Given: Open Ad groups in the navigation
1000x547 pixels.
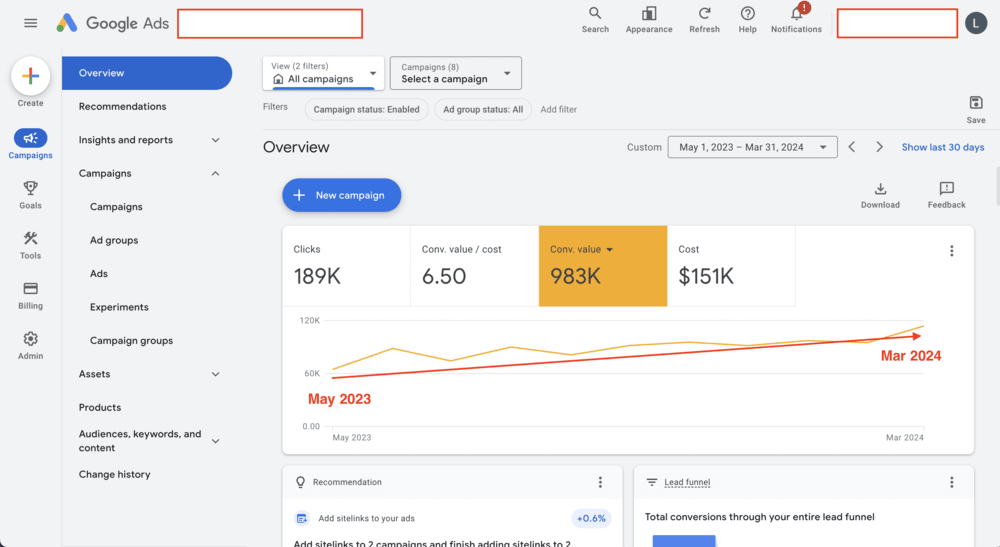Looking at the screenshot, I should [114, 240].
